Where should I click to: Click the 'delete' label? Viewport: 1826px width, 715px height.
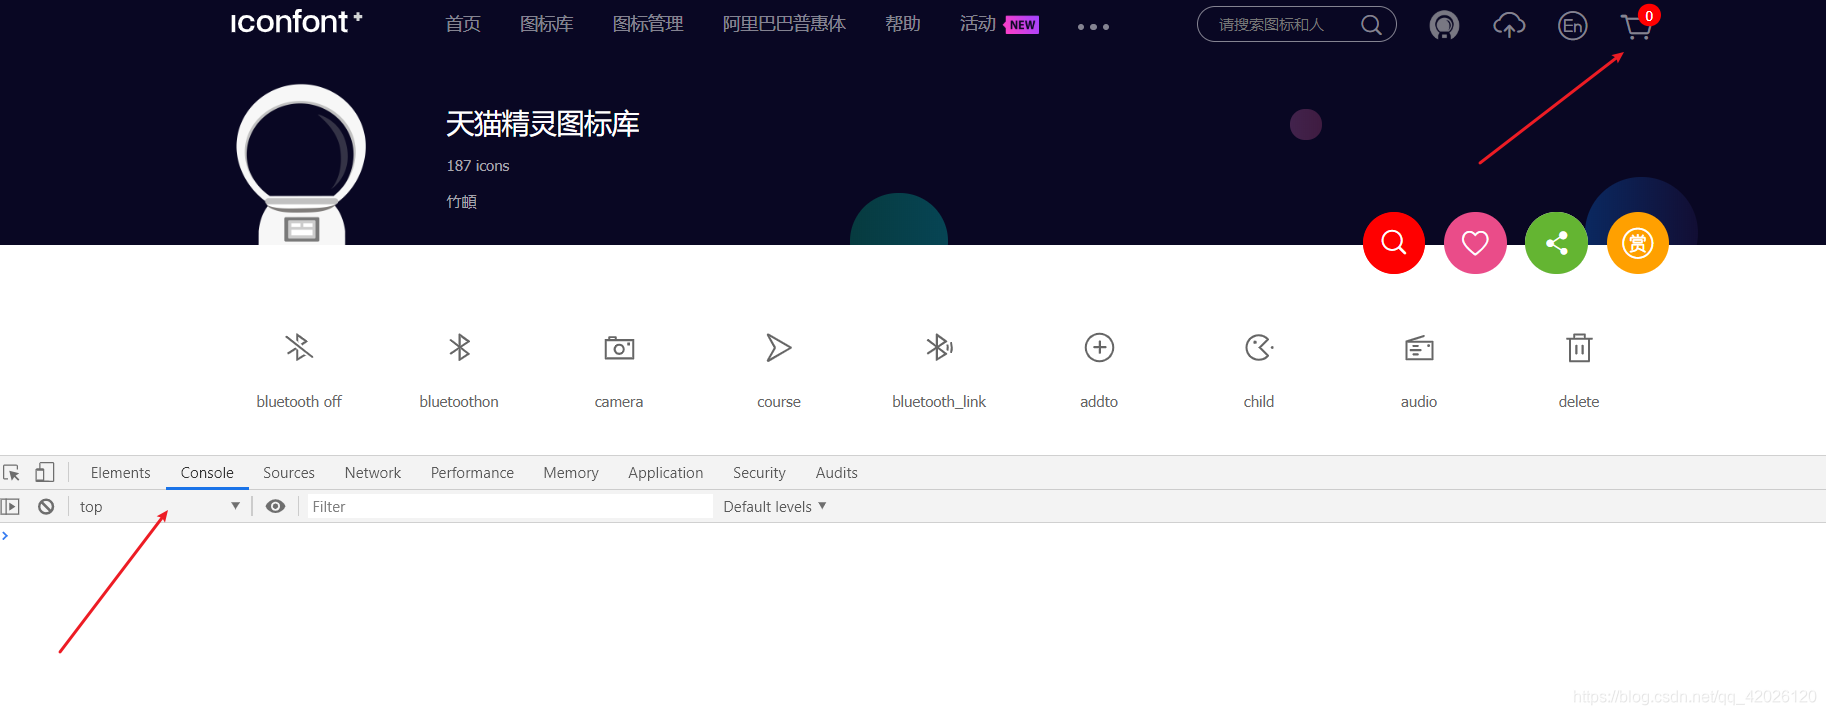(x=1579, y=402)
